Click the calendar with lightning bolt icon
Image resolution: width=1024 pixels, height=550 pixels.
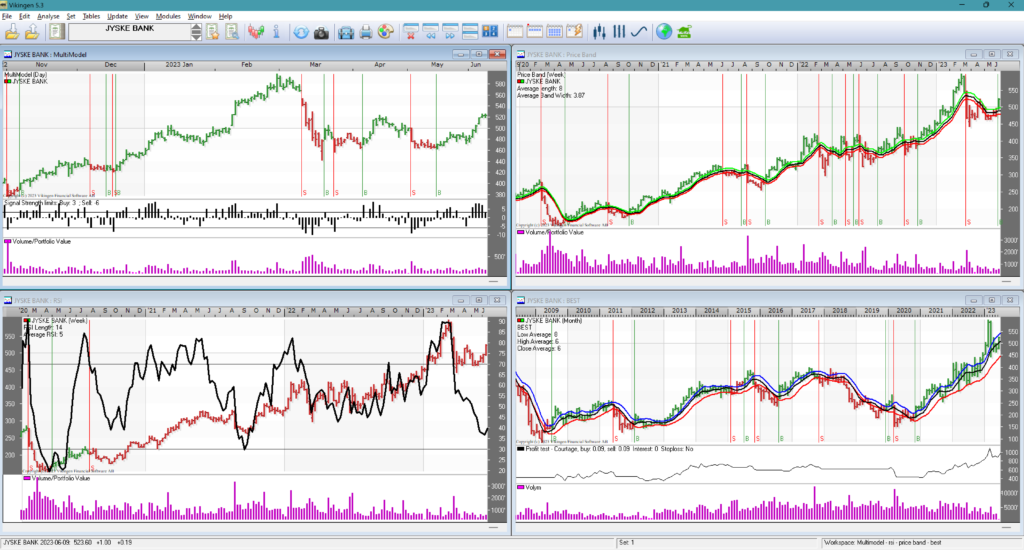[574, 31]
